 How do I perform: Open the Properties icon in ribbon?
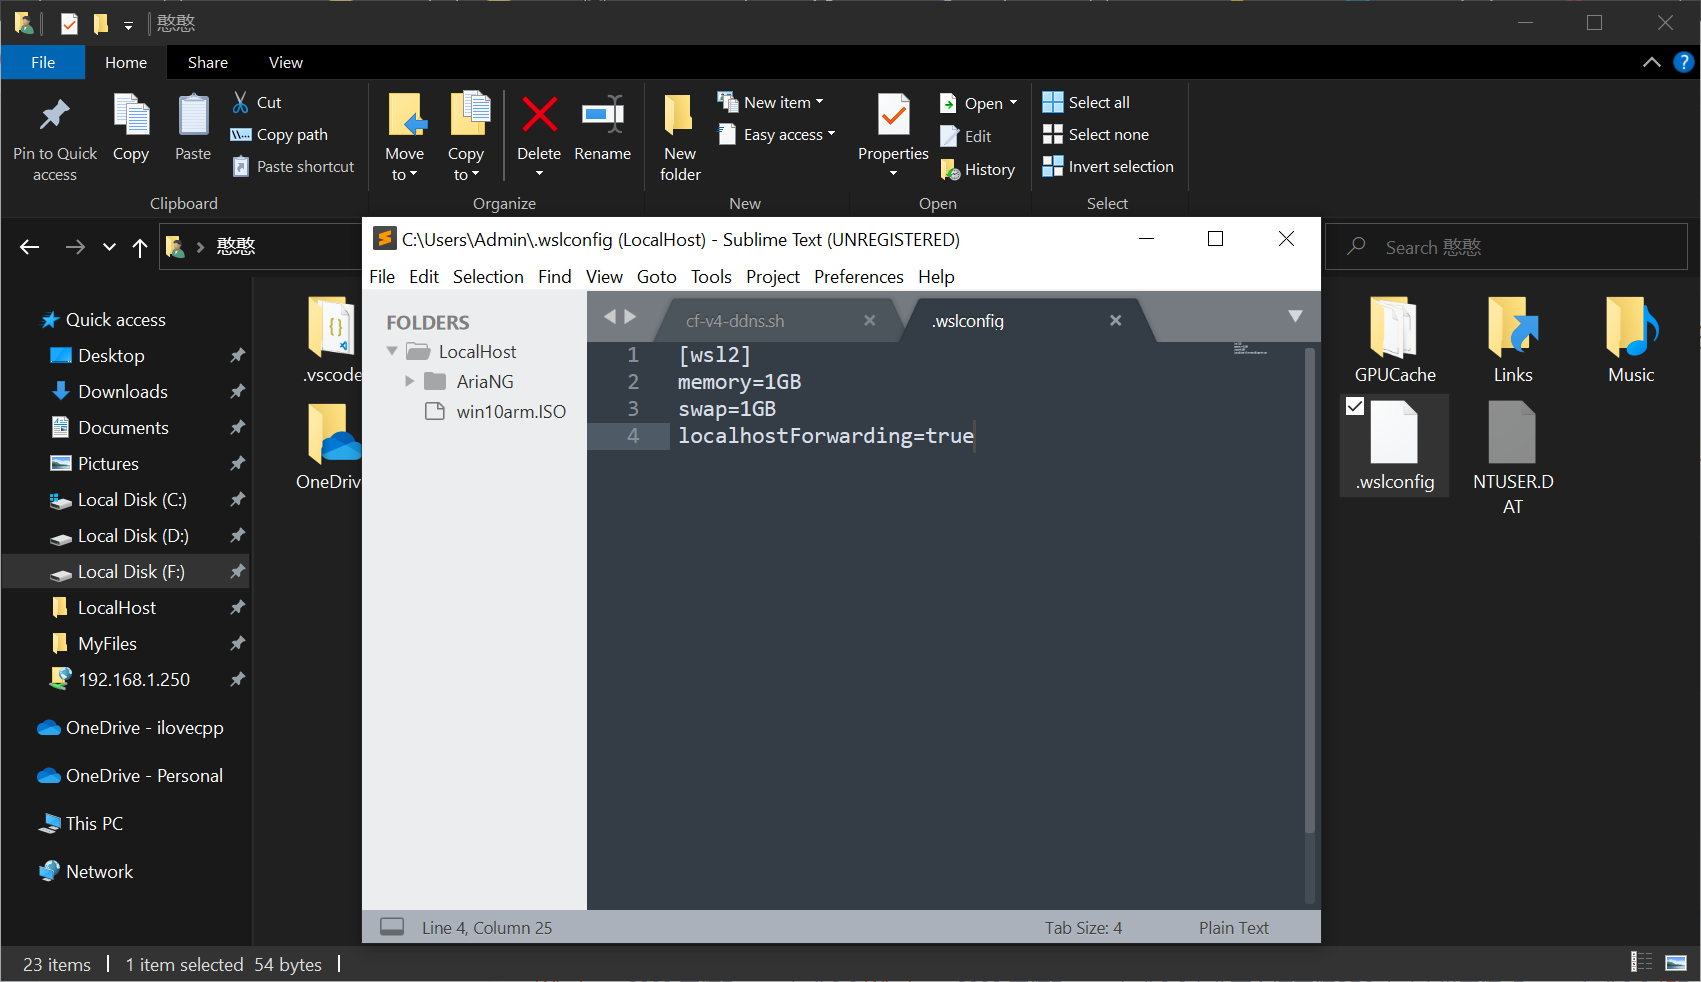(893, 116)
